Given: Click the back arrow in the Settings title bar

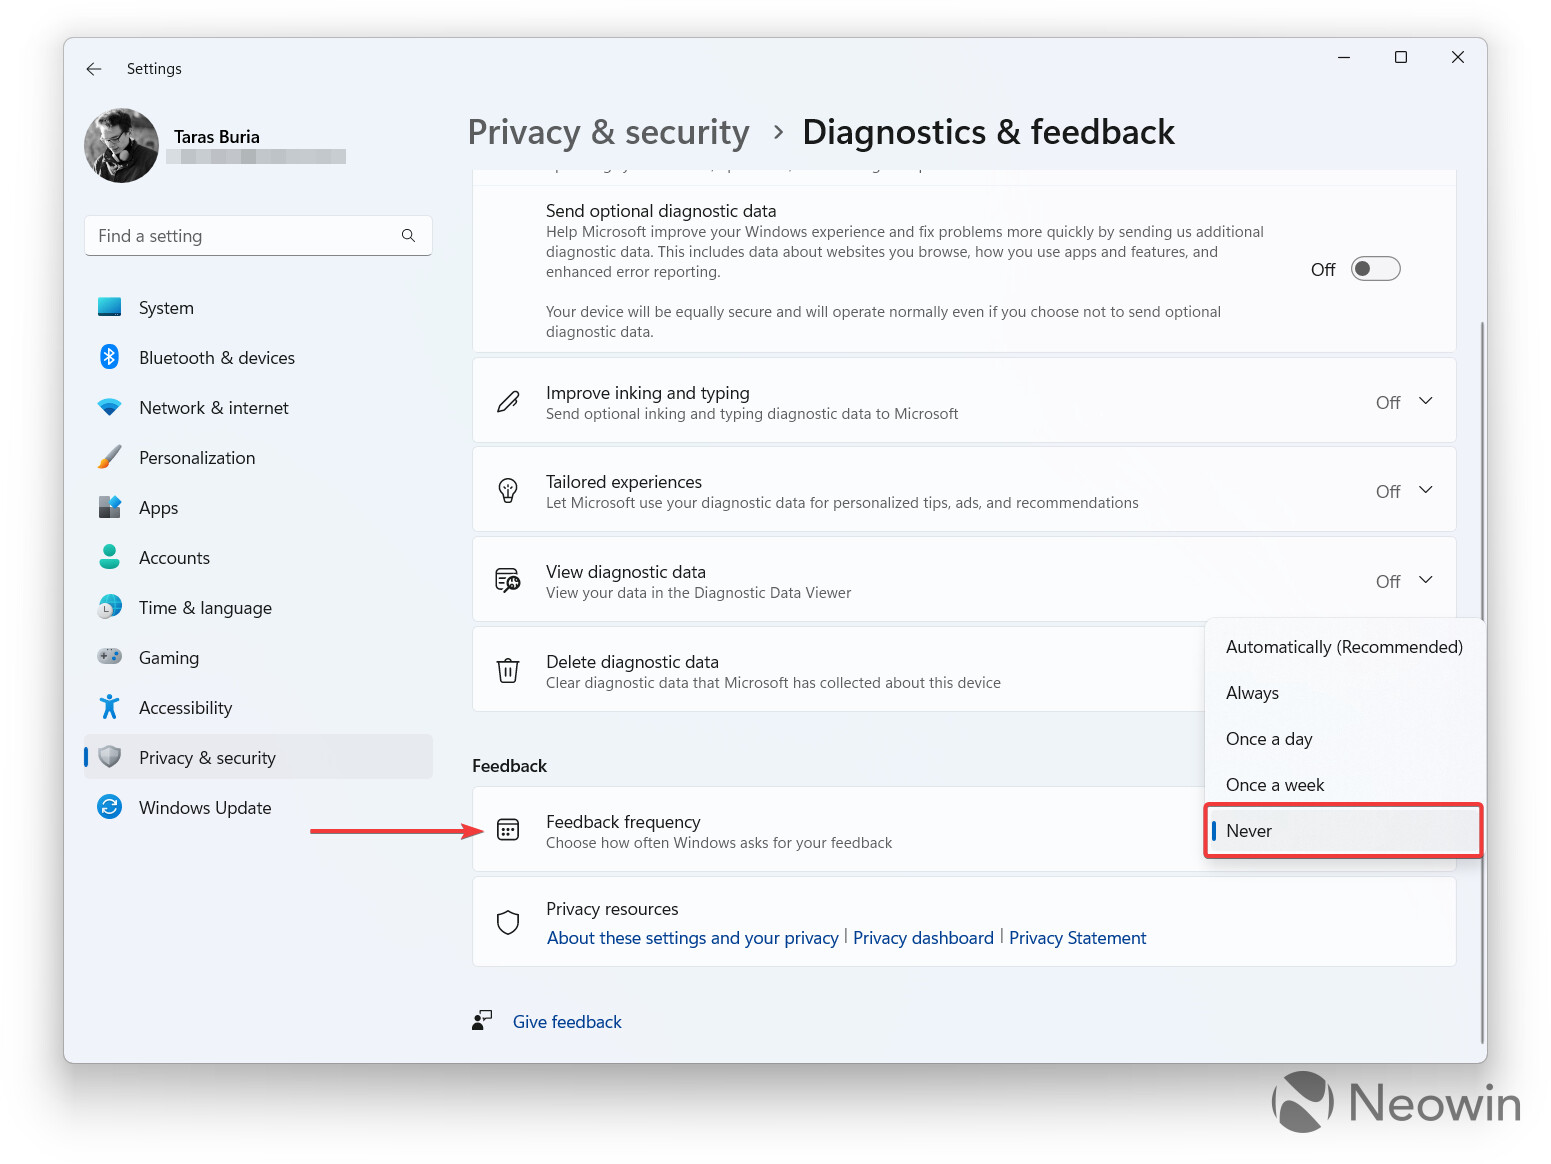Looking at the screenshot, I should (x=94, y=69).
